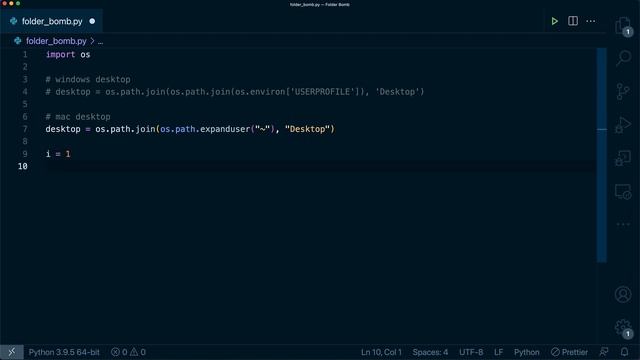640x360 pixels.
Task: Click the 'desktop' variable on line 7
Action: (63, 129)
